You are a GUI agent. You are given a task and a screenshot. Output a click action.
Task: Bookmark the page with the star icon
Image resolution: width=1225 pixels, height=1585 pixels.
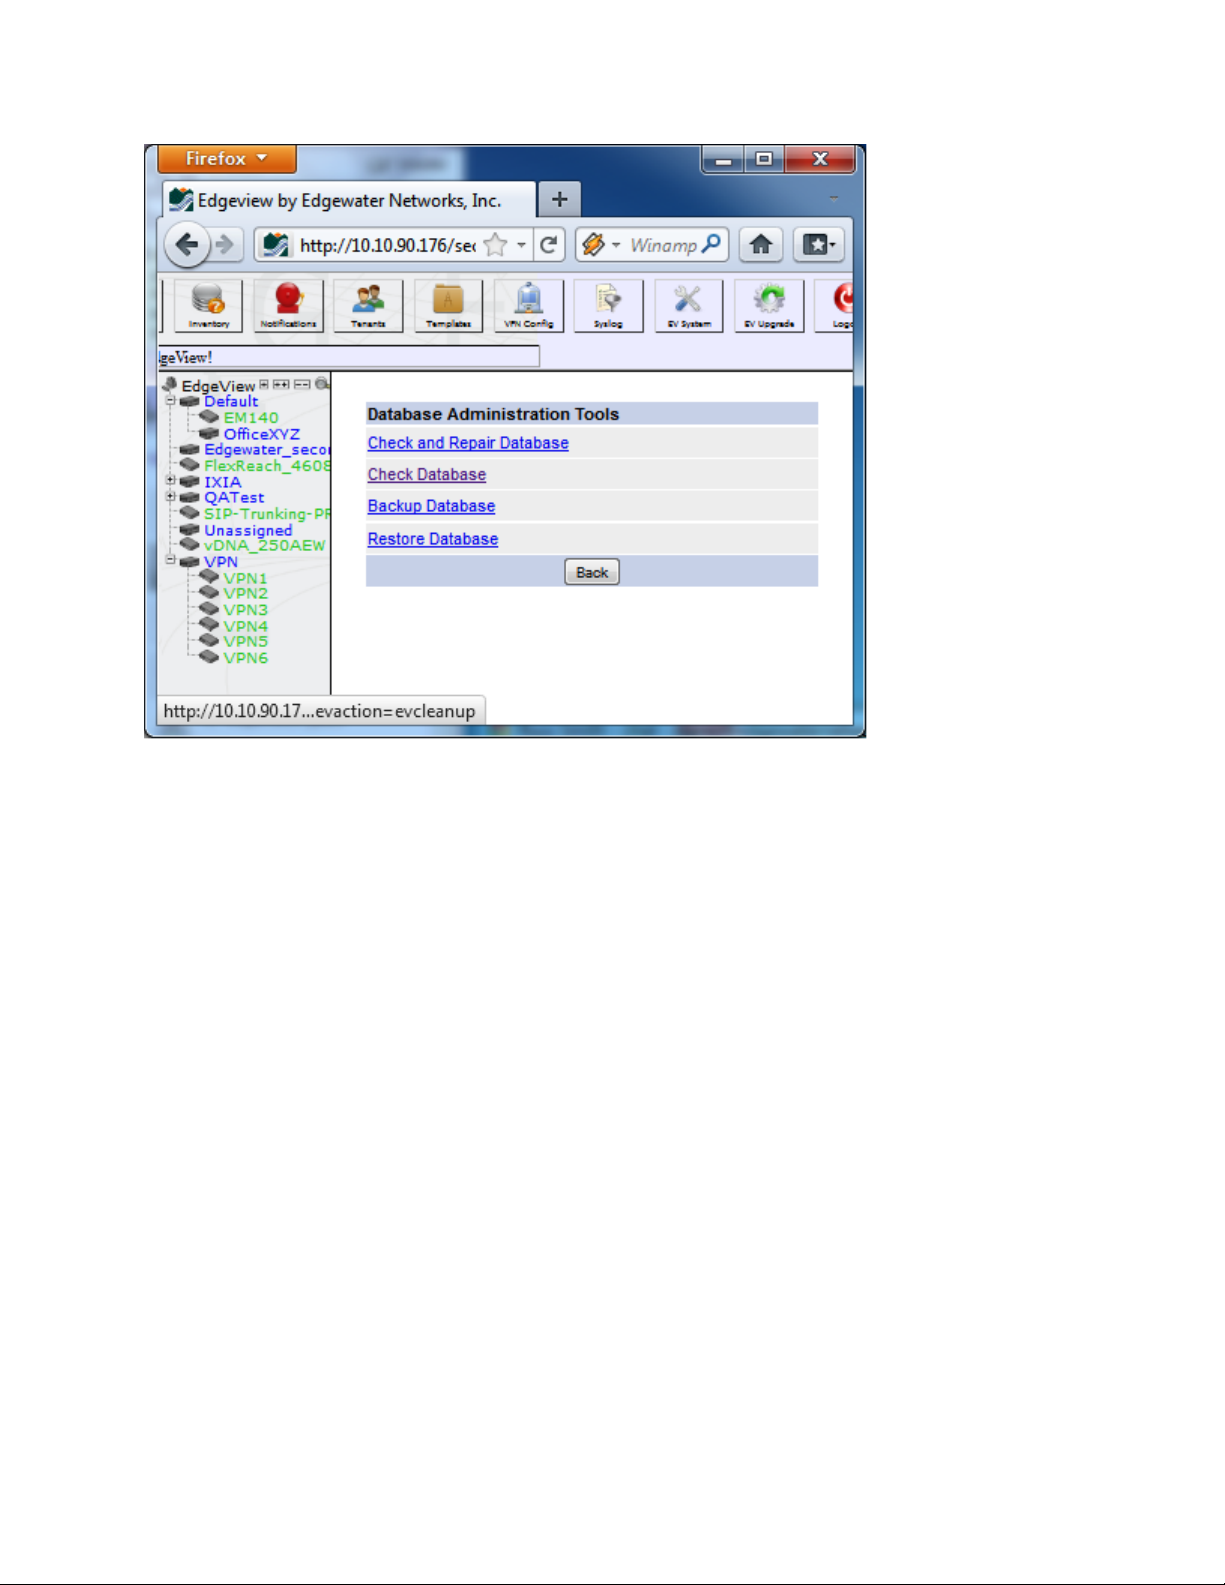tap(495, 245)
